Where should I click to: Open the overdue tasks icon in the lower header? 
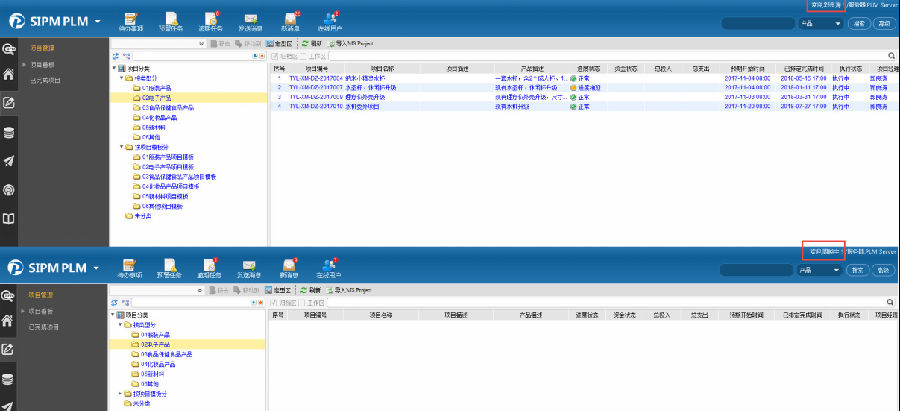point(211,268)
